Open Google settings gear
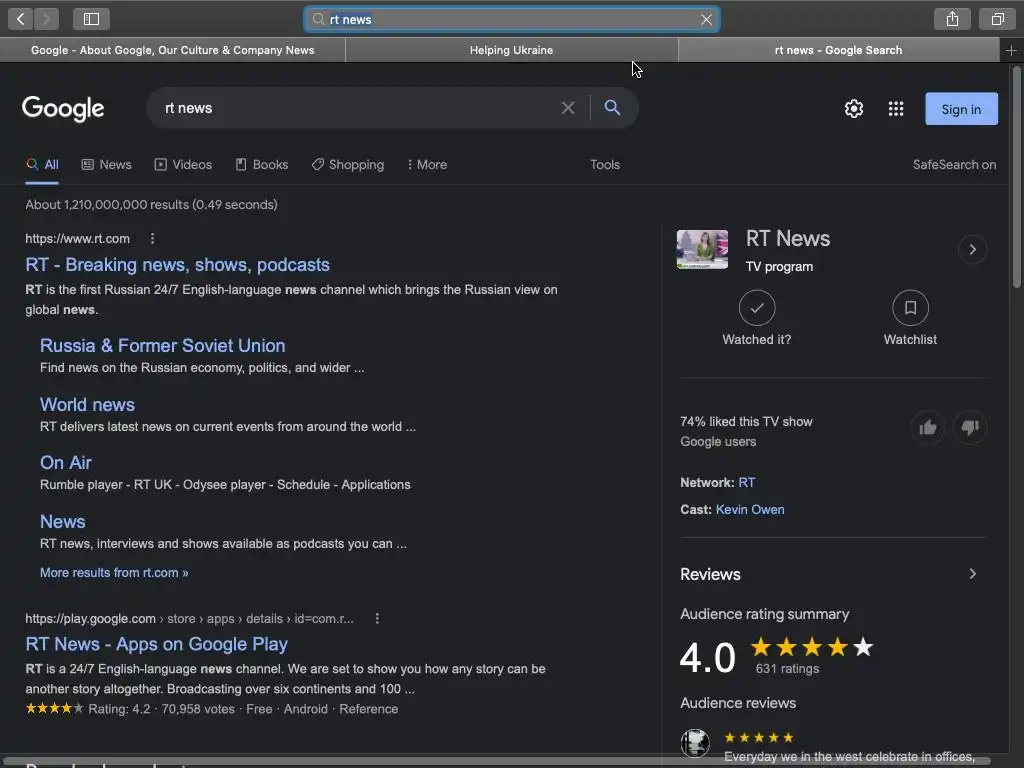Viewport: 1024px width, 768px height. click(854, 108)
